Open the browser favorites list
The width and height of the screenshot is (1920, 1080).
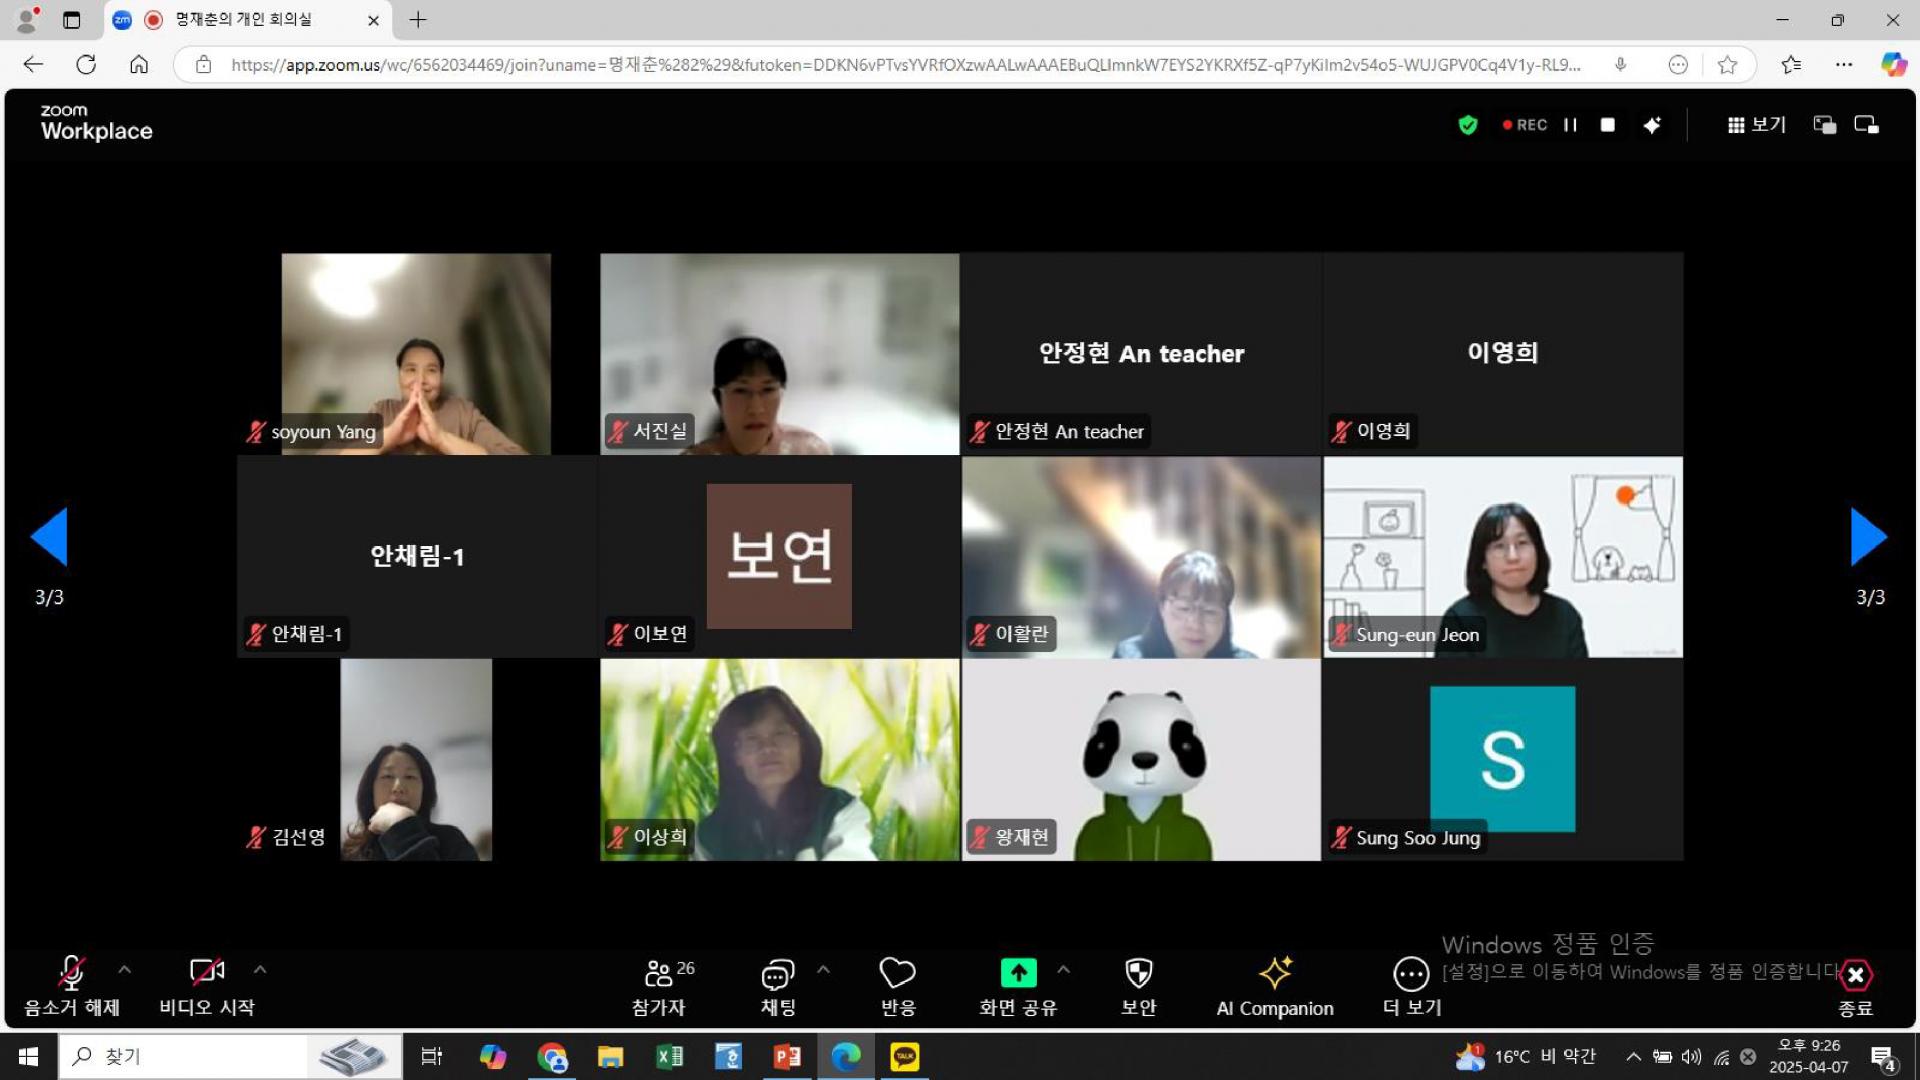[1791, 65]
